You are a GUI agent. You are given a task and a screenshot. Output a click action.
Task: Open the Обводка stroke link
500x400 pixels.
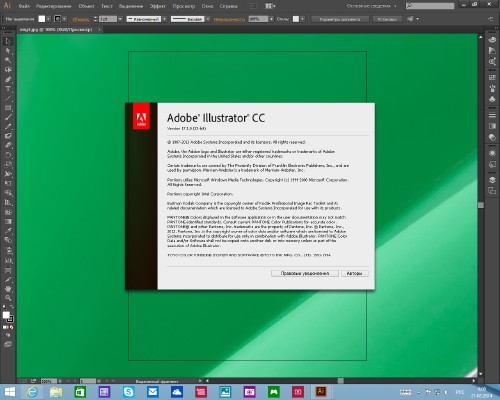(81, 19)
